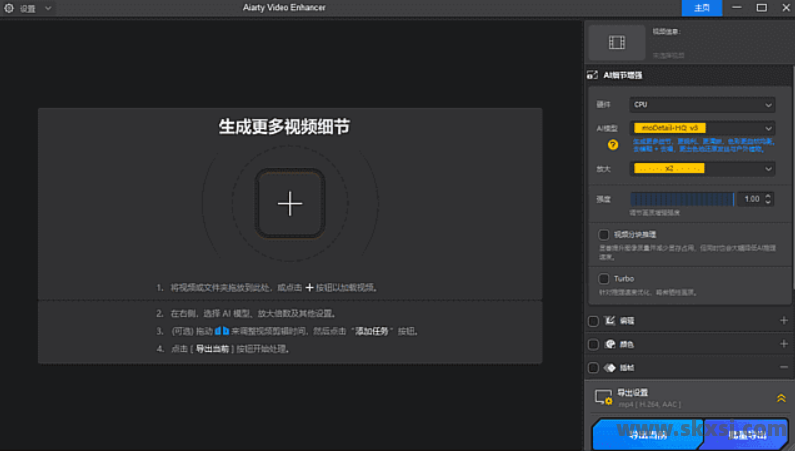Viewport: 795px width, 451px height.
Task: Click the video film thumbnail icon
Action: [616, 43]
